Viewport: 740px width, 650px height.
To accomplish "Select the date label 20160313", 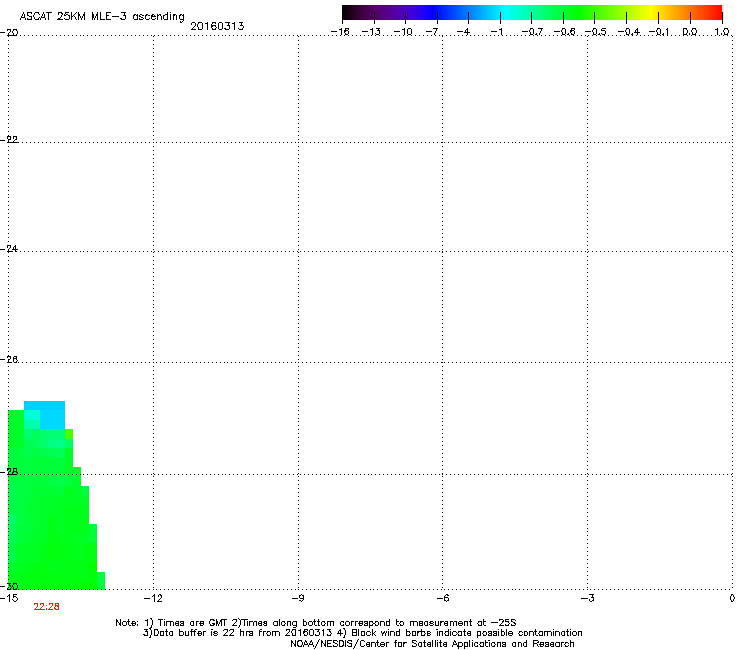I will pyautogui.click(x=217, y=26).
